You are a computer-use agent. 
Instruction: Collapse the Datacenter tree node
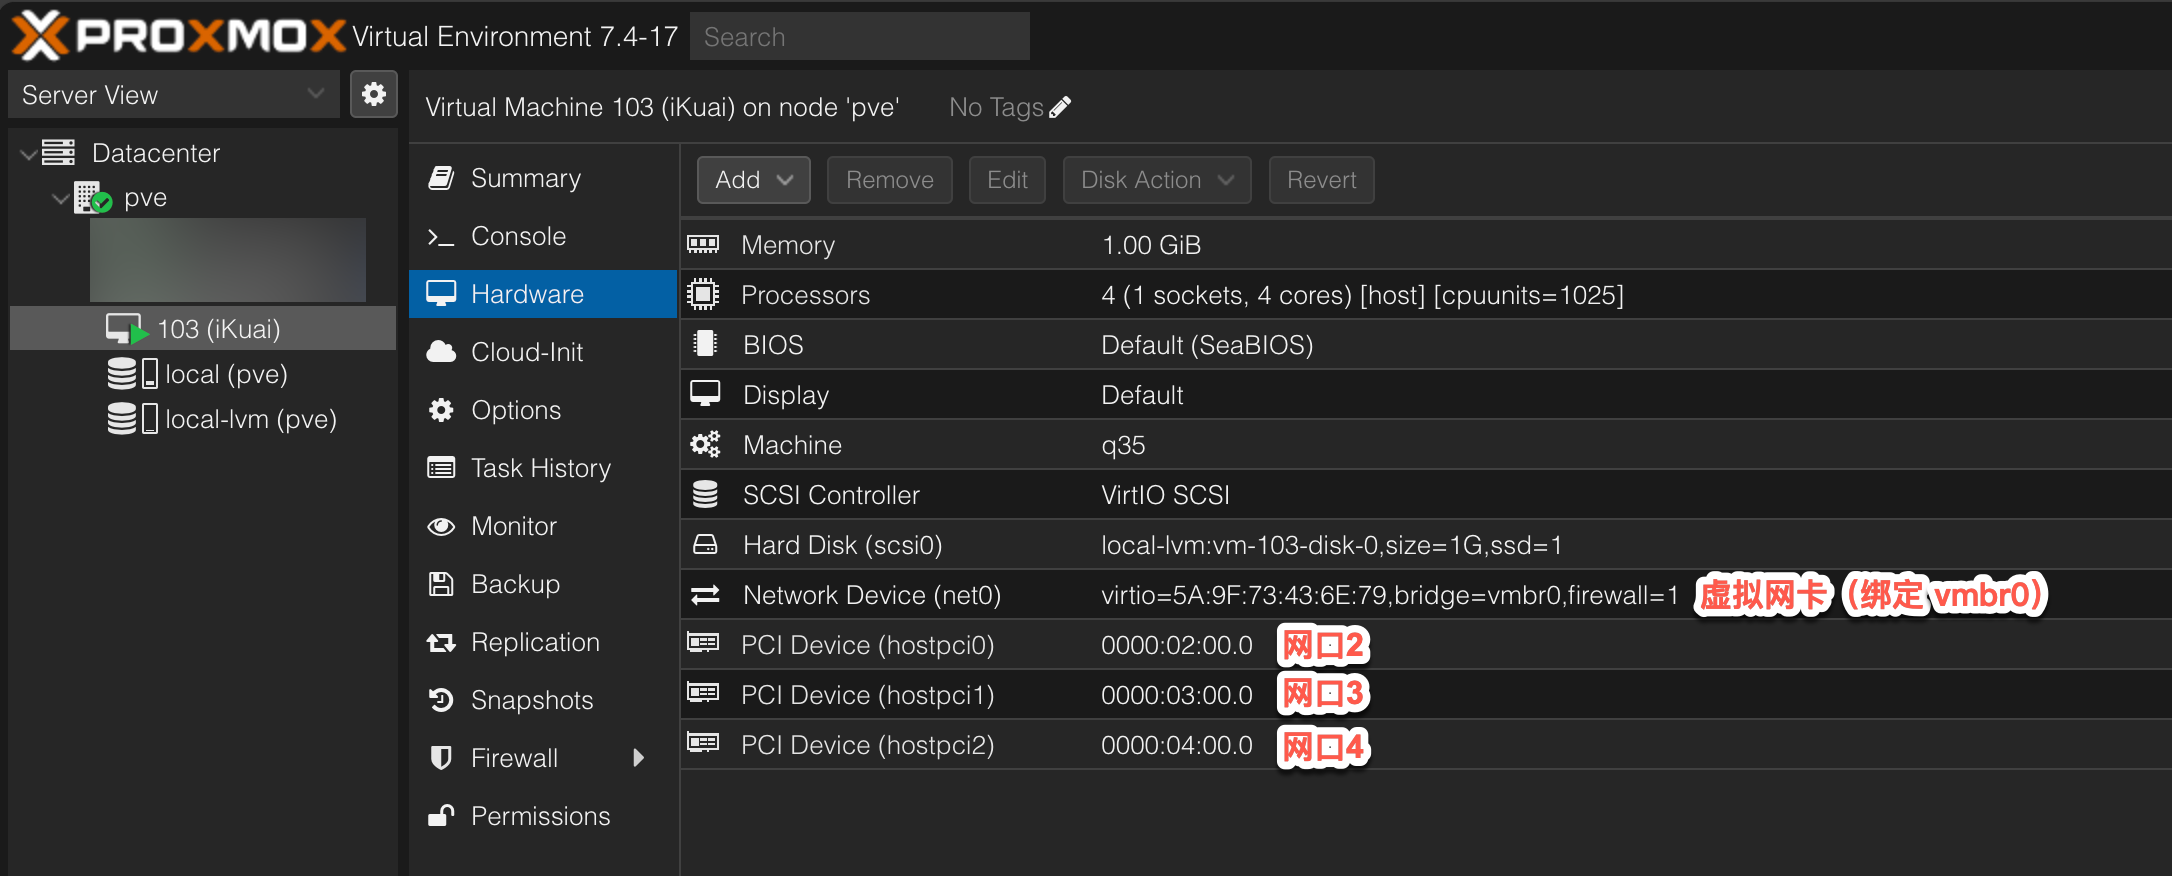point(29,154)
